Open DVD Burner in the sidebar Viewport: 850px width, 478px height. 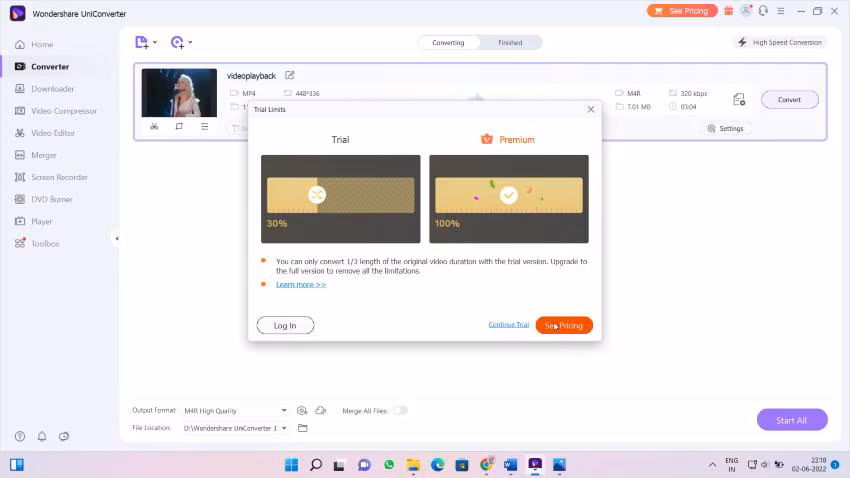(43, 199)
